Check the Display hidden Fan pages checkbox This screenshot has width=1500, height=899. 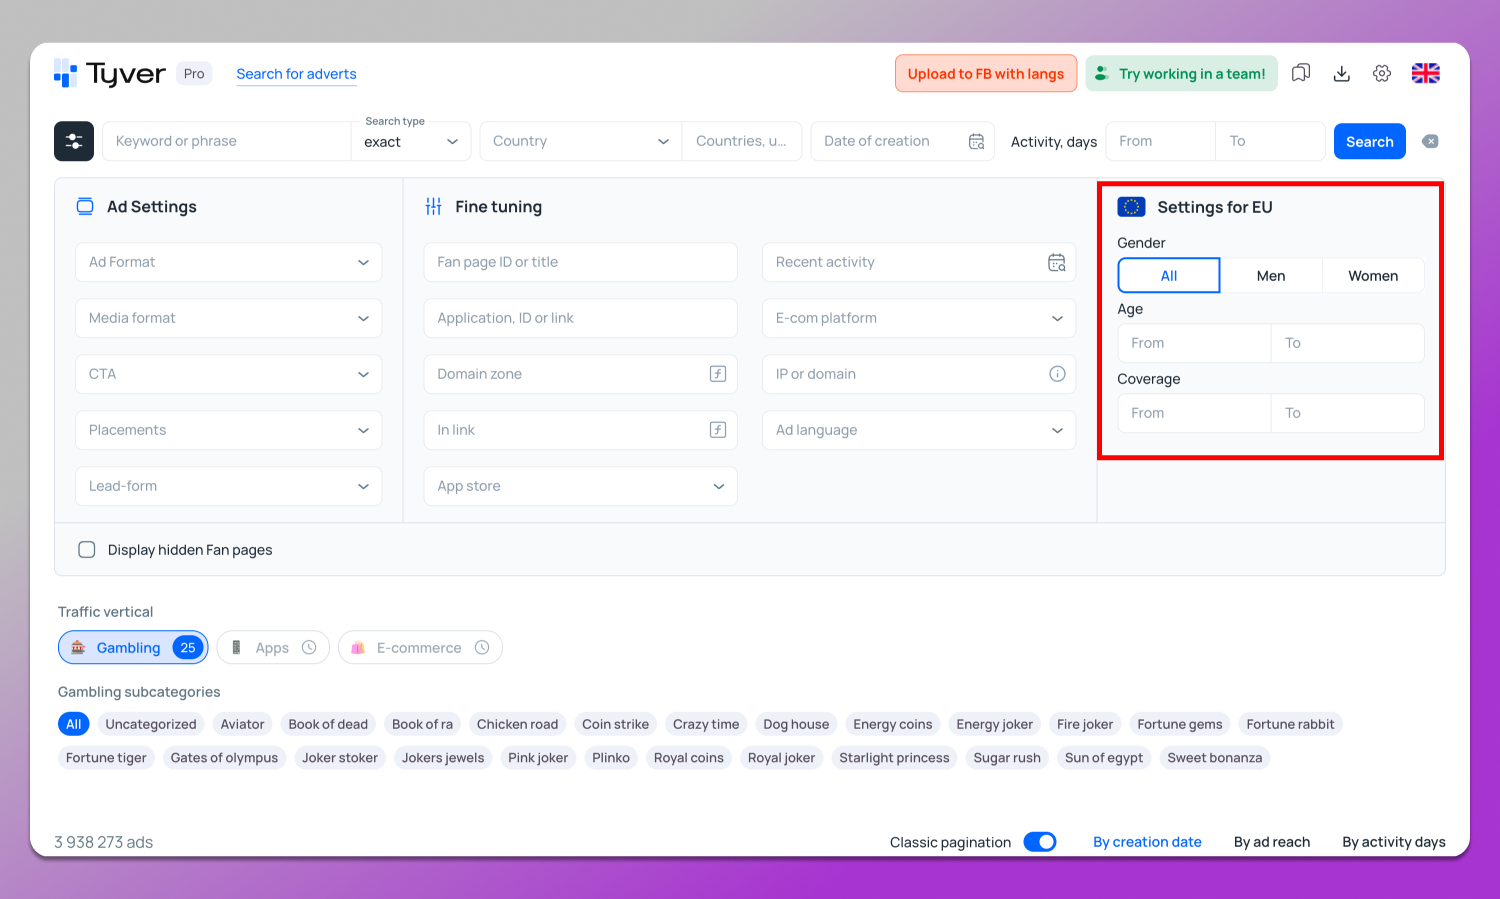tap(87, 549)
